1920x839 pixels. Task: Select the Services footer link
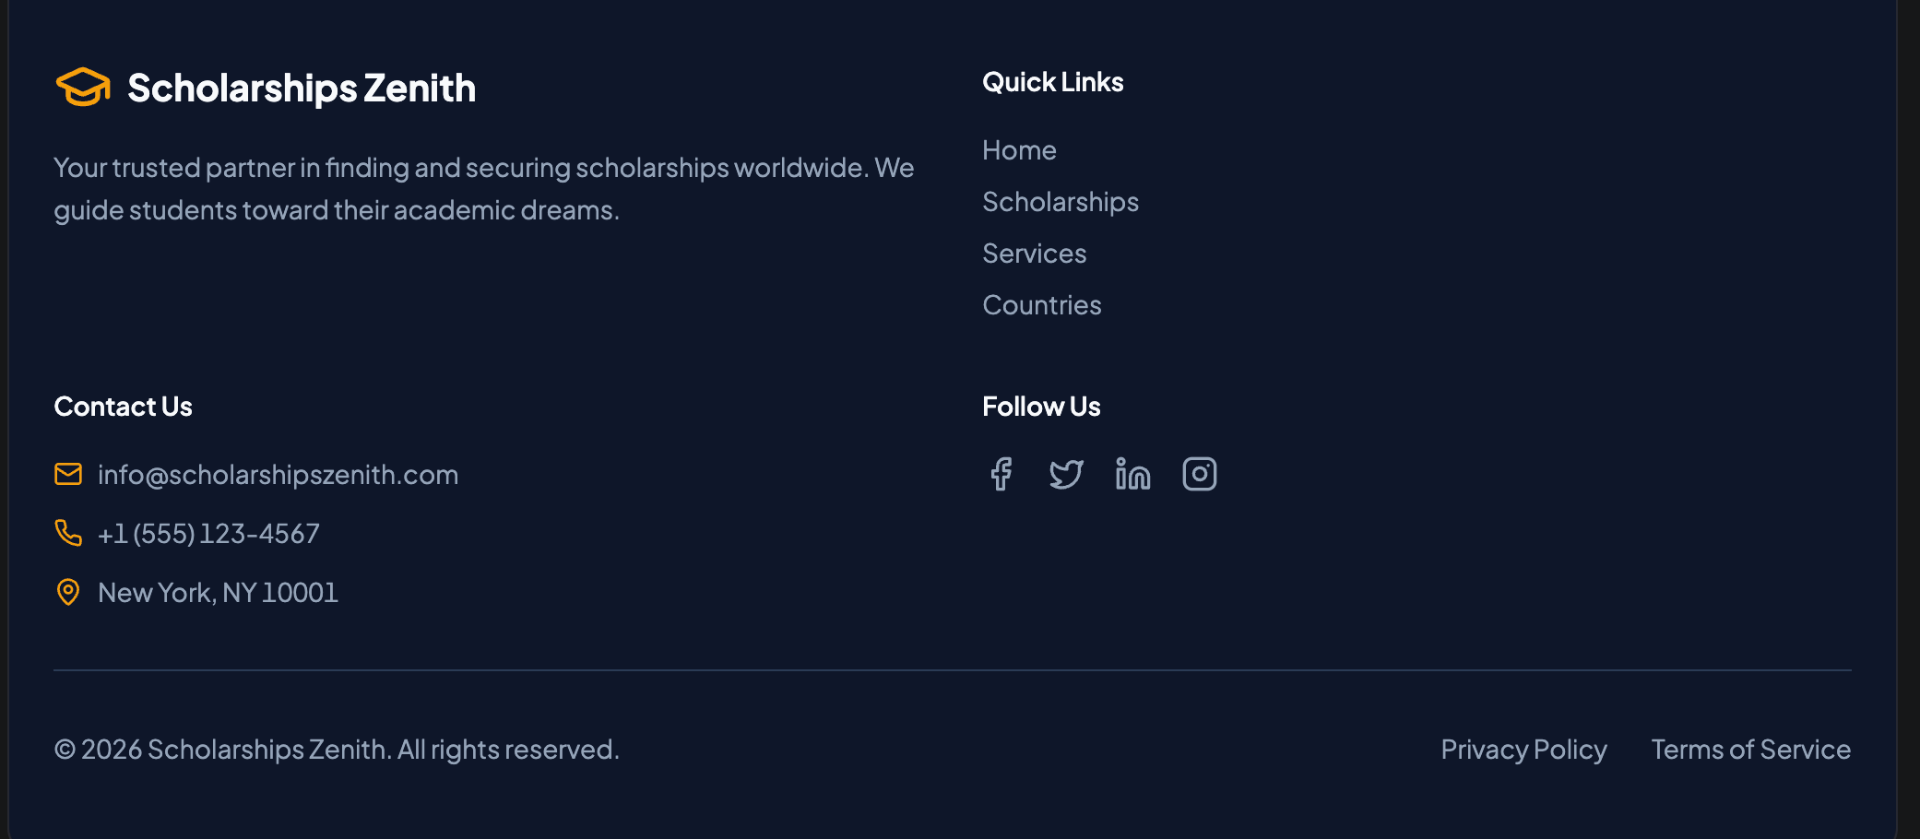point(1034,254)
